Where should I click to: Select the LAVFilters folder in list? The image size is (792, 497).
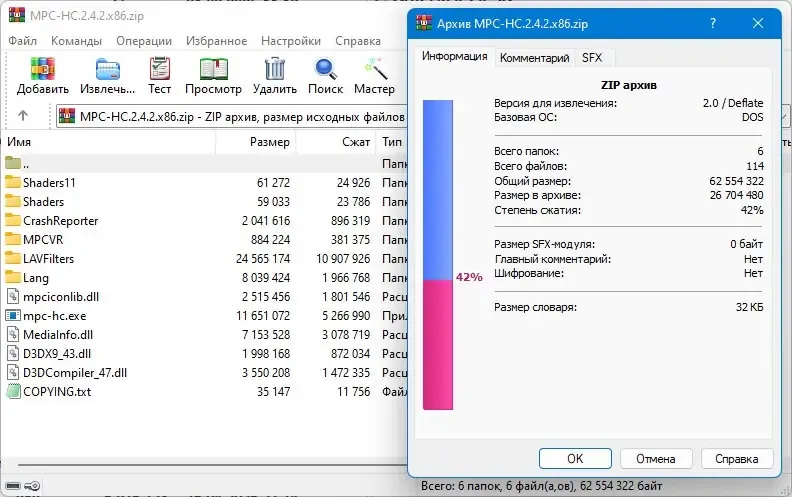coord(48,258)
